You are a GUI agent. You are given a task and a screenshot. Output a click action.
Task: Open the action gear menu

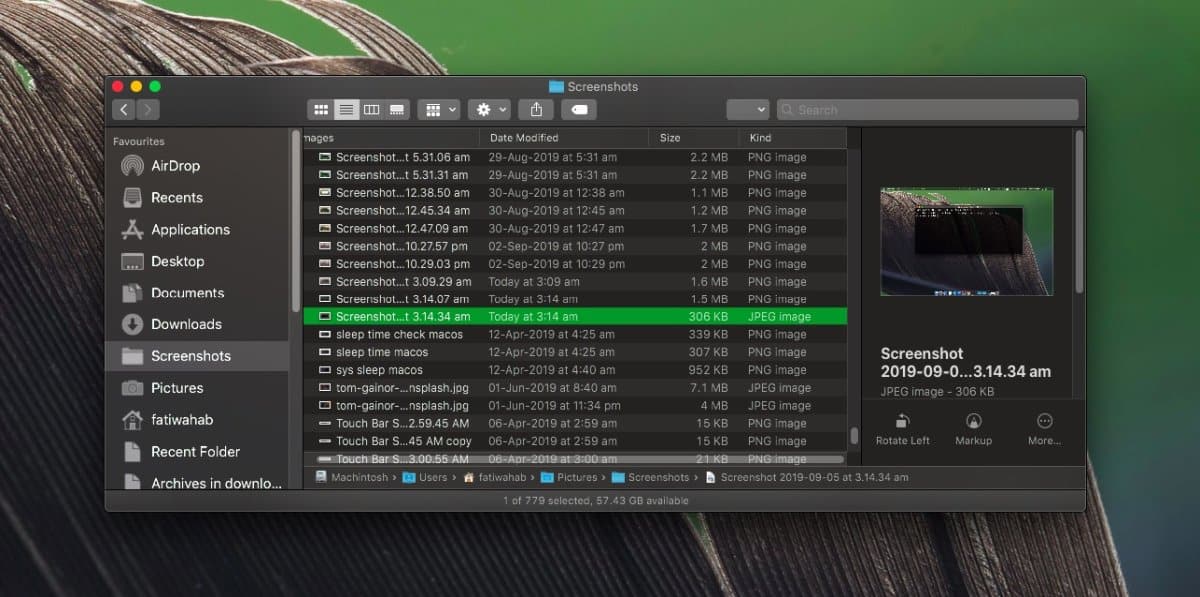pos(487,109)
